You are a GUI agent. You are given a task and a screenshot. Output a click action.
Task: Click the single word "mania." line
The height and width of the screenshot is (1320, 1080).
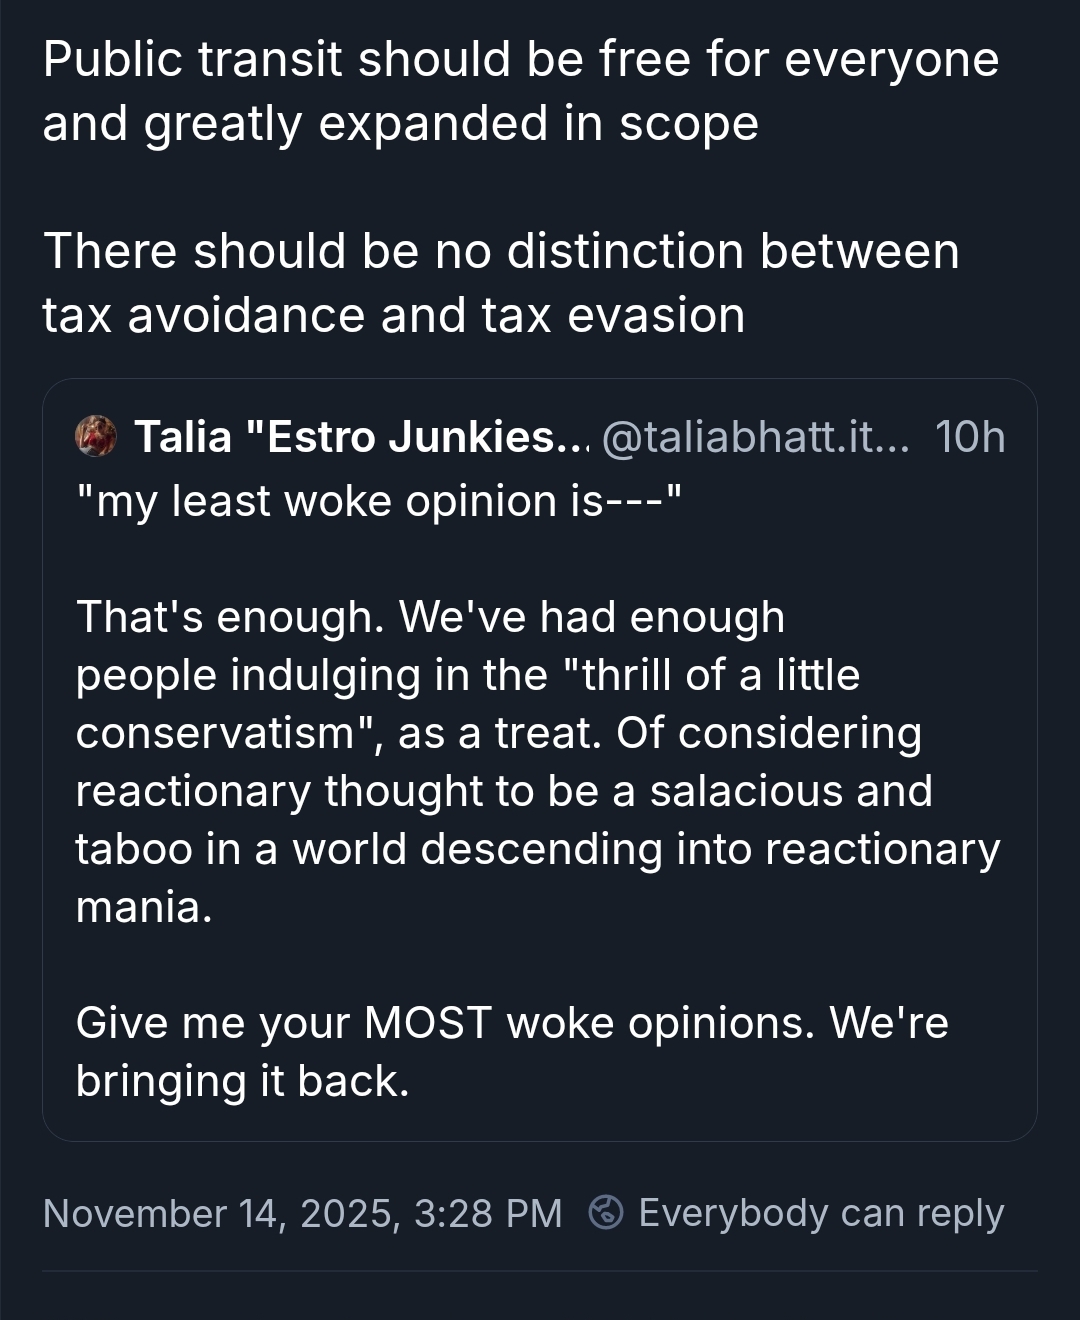144,907
